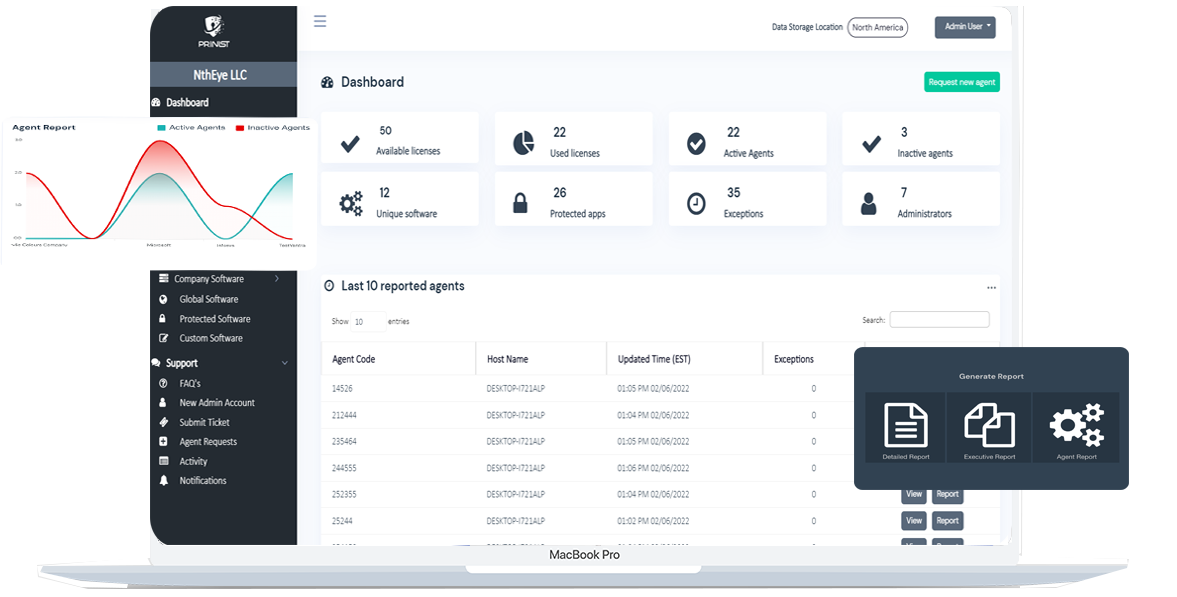The image size is (1177, 597).
Task: Click the Request new agent button
Action: [x=961, y=82]
